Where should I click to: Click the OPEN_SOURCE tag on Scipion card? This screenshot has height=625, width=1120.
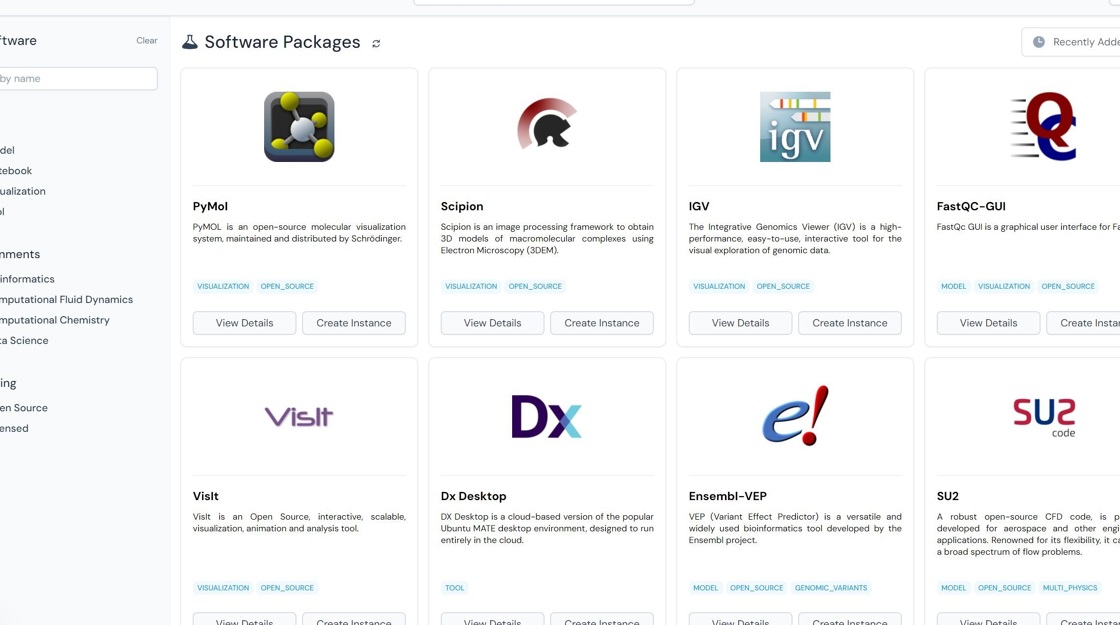click(535, 286)
